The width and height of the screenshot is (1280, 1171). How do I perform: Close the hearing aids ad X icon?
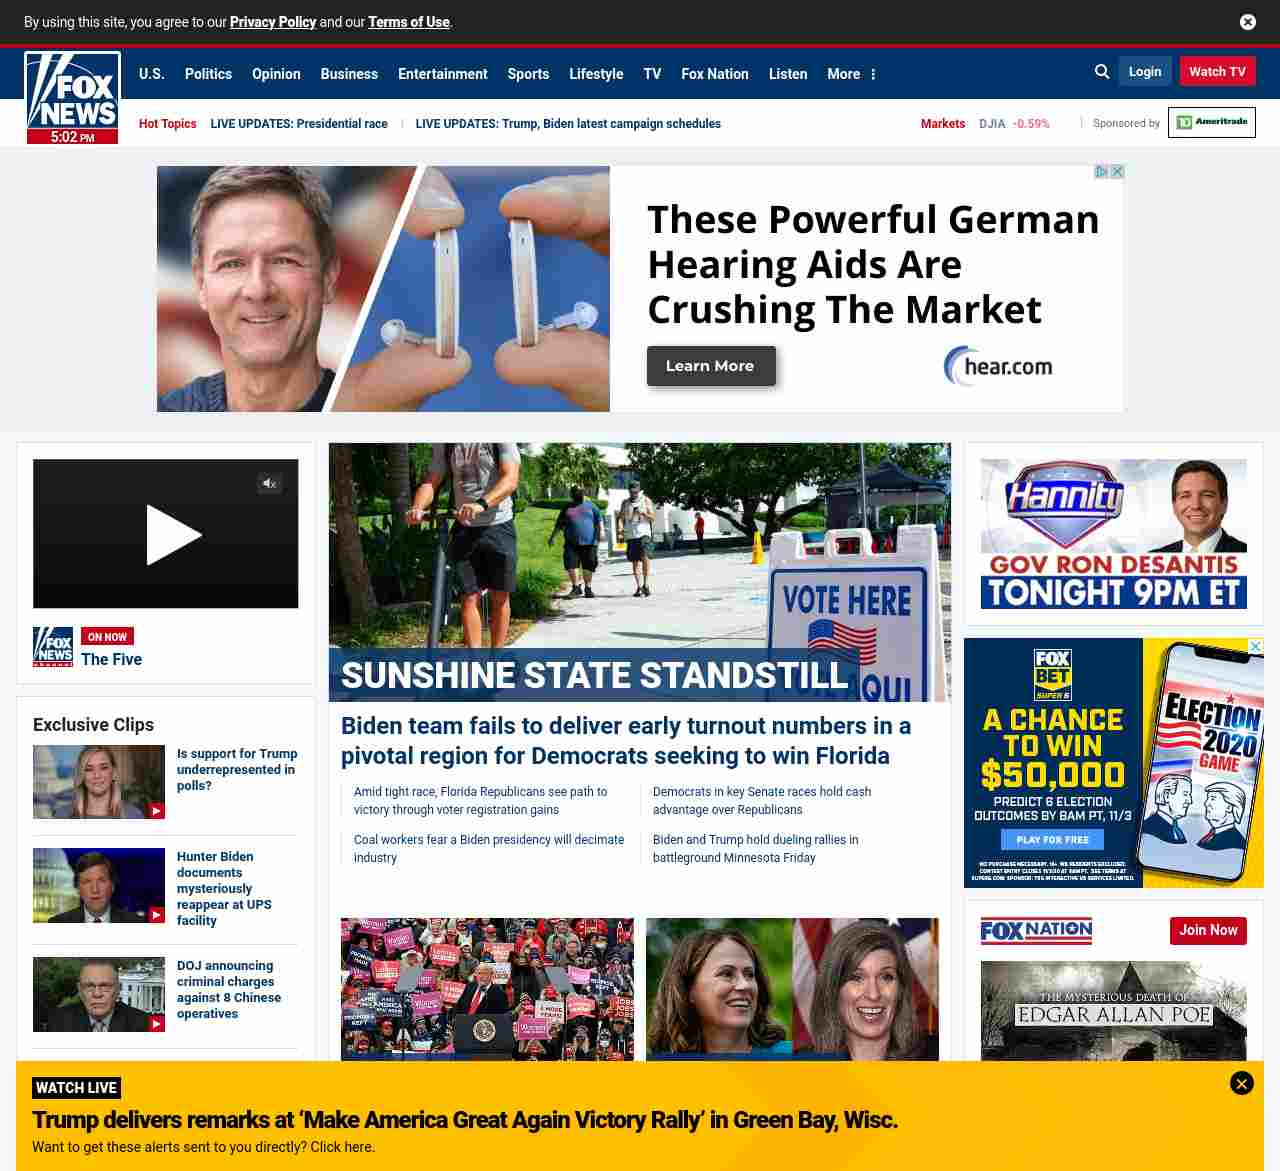[1117, 172]
